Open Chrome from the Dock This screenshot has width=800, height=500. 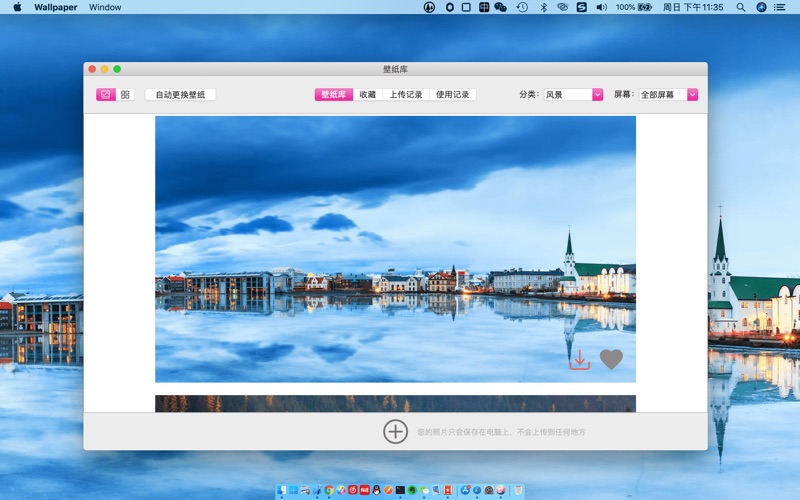pyautogui.click(x=329, y=491)
